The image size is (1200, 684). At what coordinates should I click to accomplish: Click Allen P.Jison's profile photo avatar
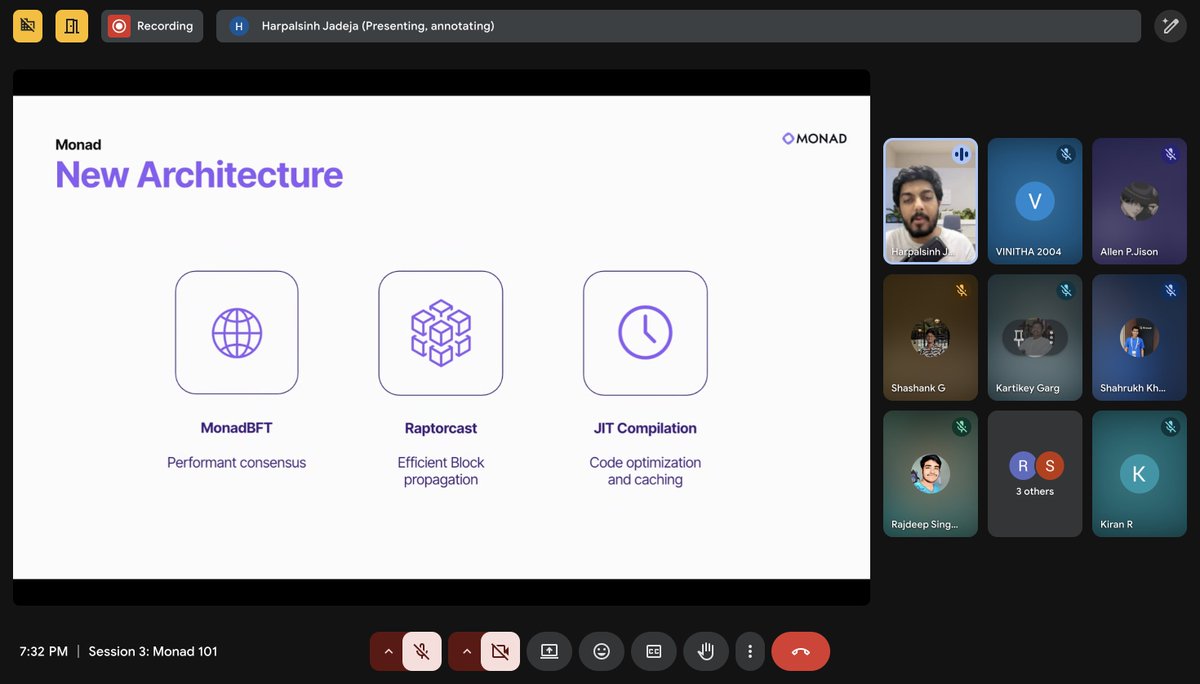(1139, 201)
